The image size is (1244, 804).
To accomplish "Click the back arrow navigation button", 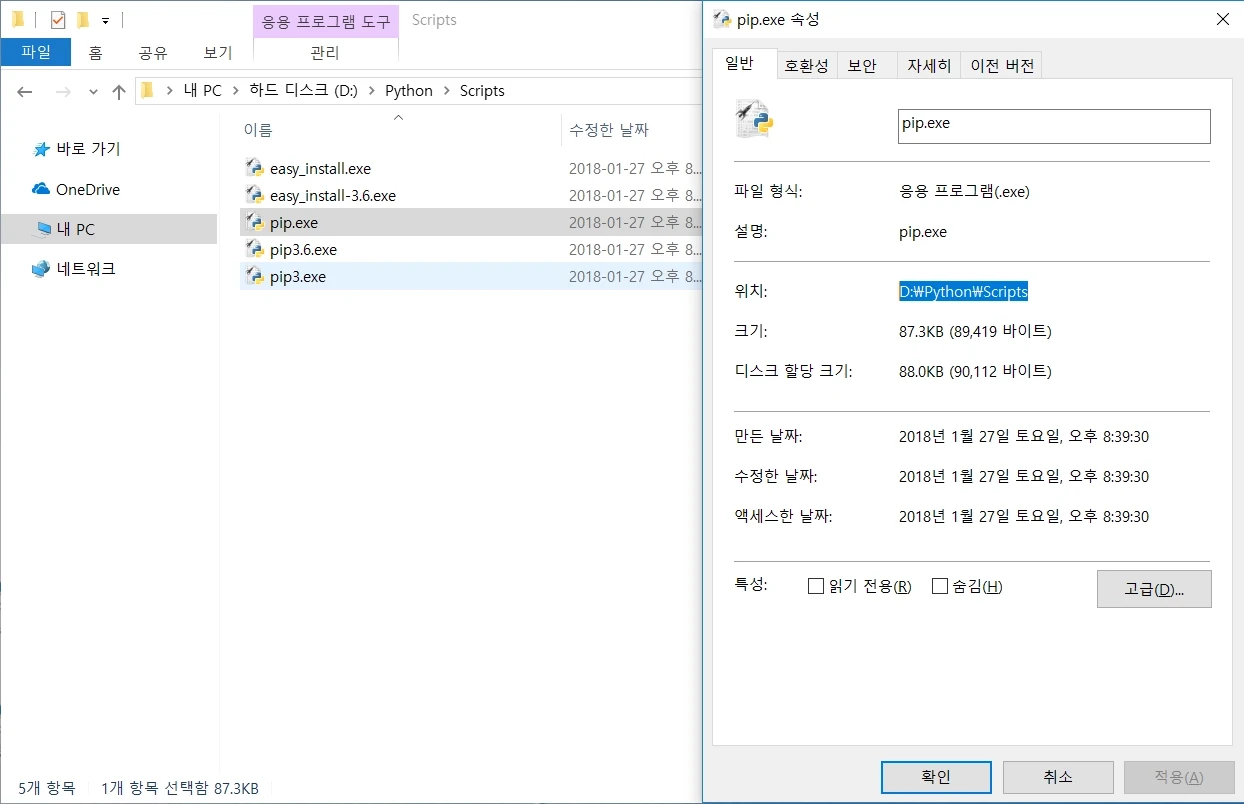I will (25, 91).
